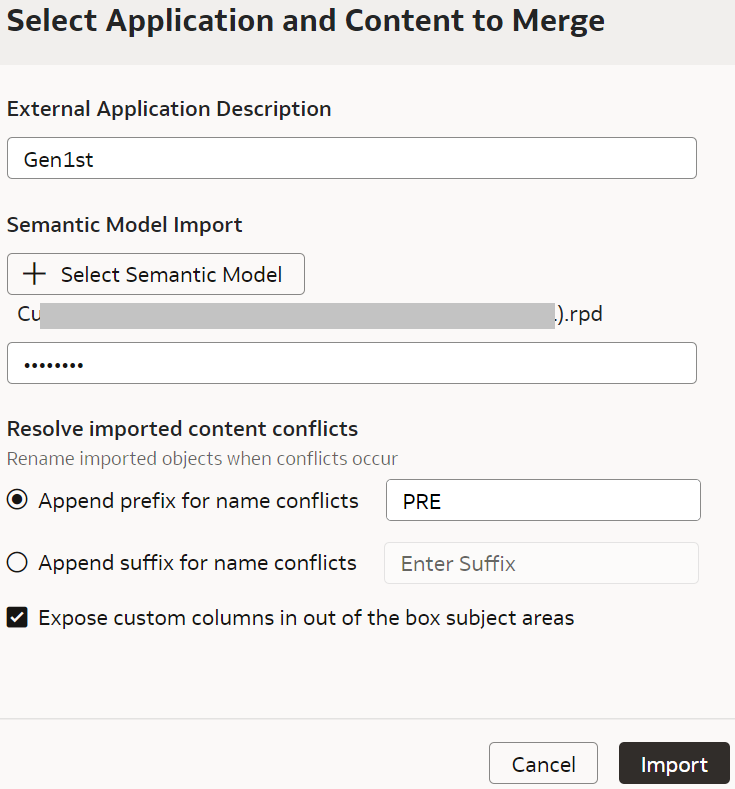This screenshot has width=735, height=789.
Task: Click the "External Application Description" field label
Action: click(x=169, y=109)
